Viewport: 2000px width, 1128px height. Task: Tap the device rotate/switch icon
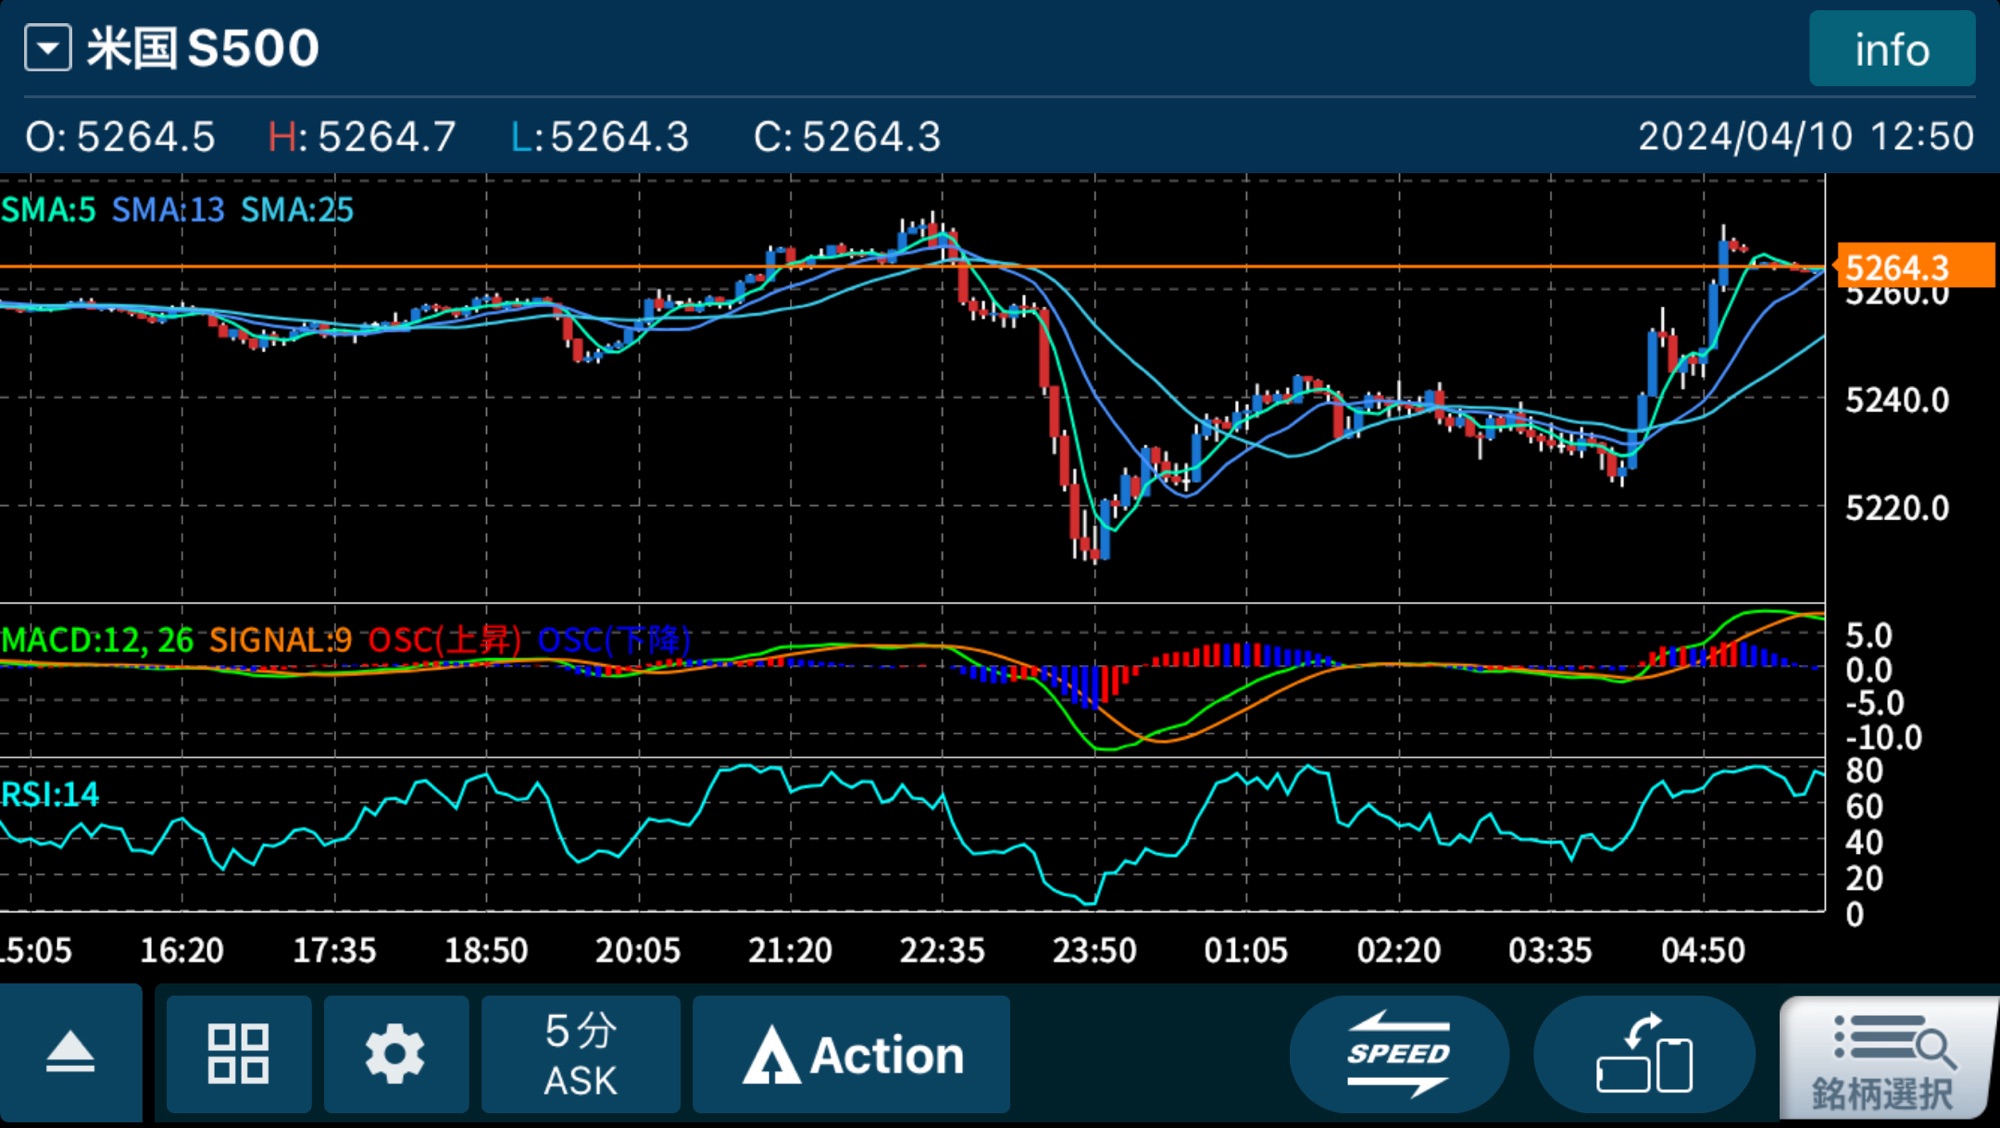(1644, 1053)
